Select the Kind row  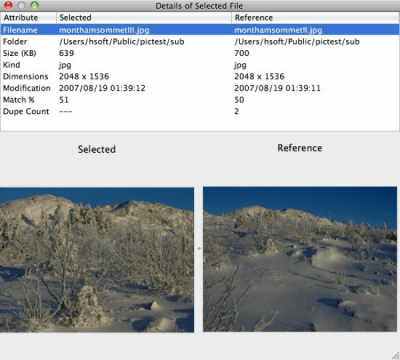pyautogui.click(x=200, y=65)
